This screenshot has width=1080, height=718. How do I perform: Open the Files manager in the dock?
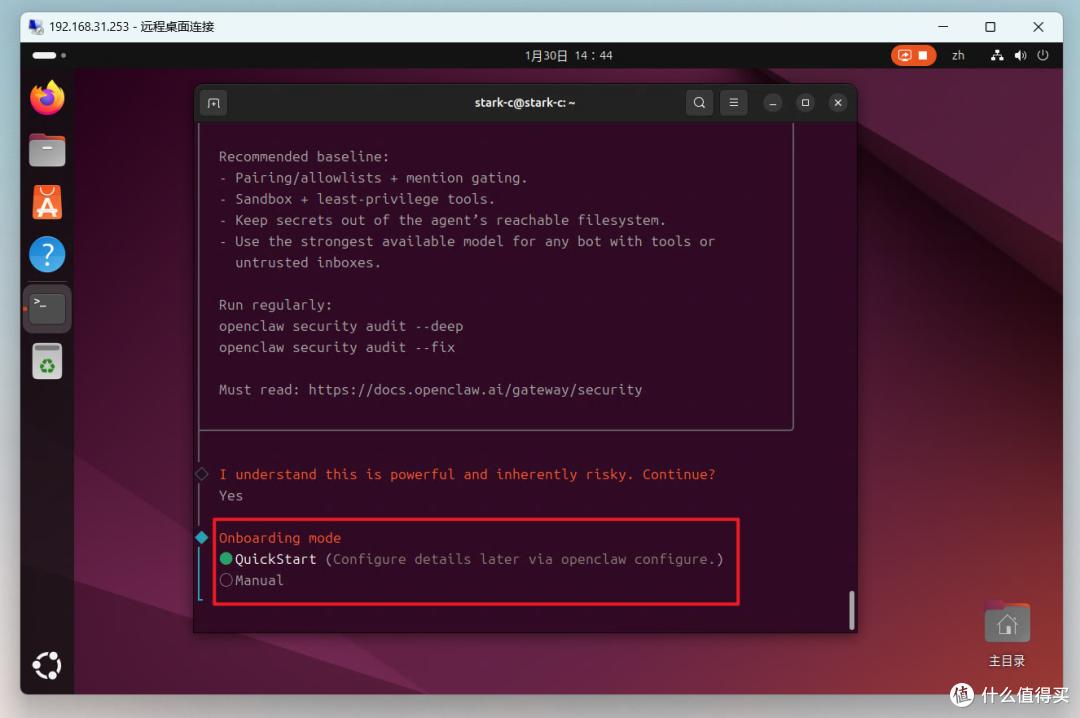[47, 150]
